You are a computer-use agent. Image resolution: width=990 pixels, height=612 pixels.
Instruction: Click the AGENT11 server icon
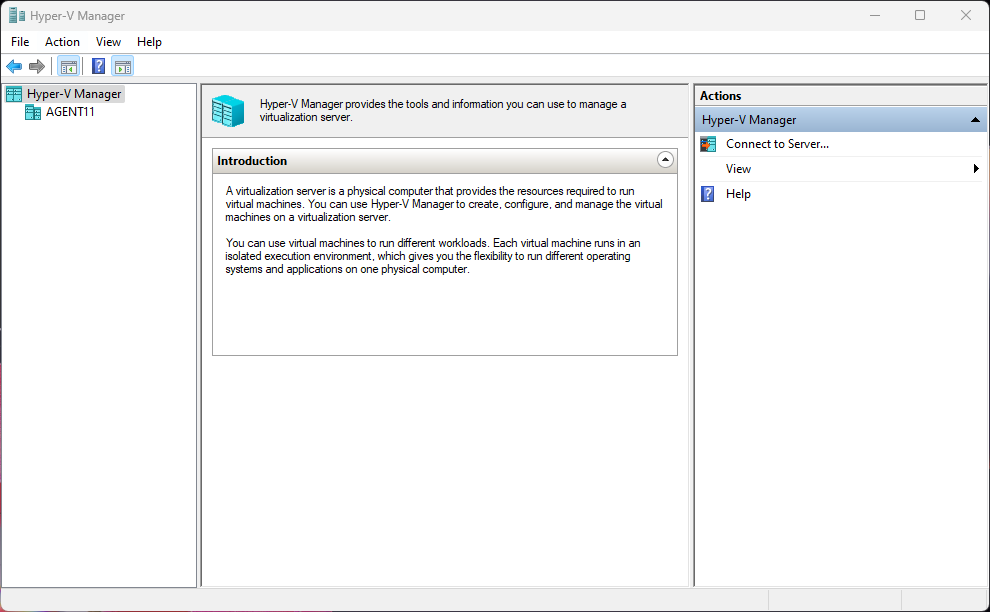(33, 112)
